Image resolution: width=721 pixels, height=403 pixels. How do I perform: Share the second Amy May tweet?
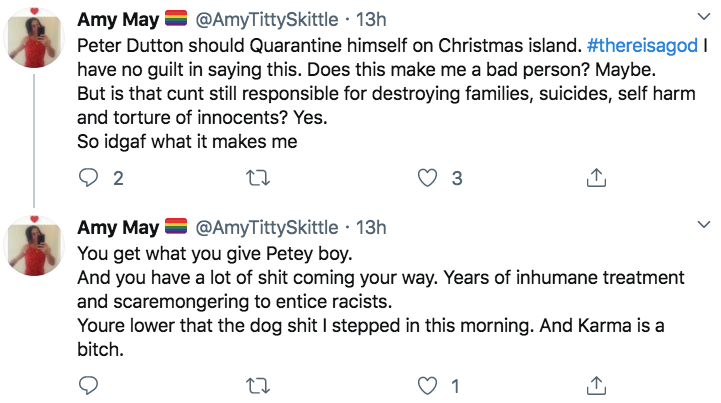pos(595,384)
